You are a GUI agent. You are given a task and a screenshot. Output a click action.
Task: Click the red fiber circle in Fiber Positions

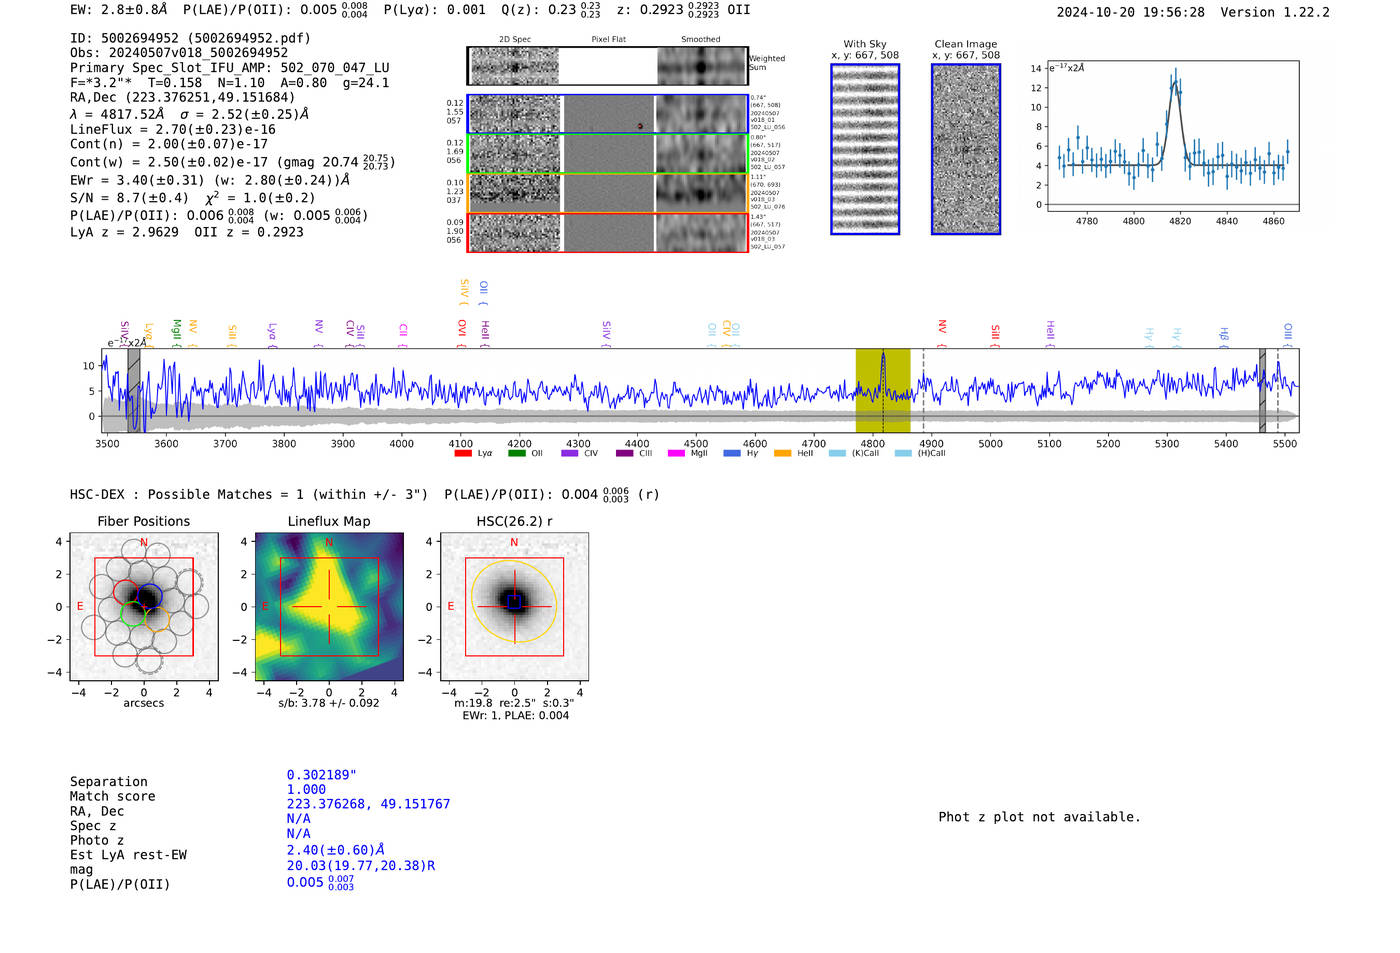(x=126, y=592)
